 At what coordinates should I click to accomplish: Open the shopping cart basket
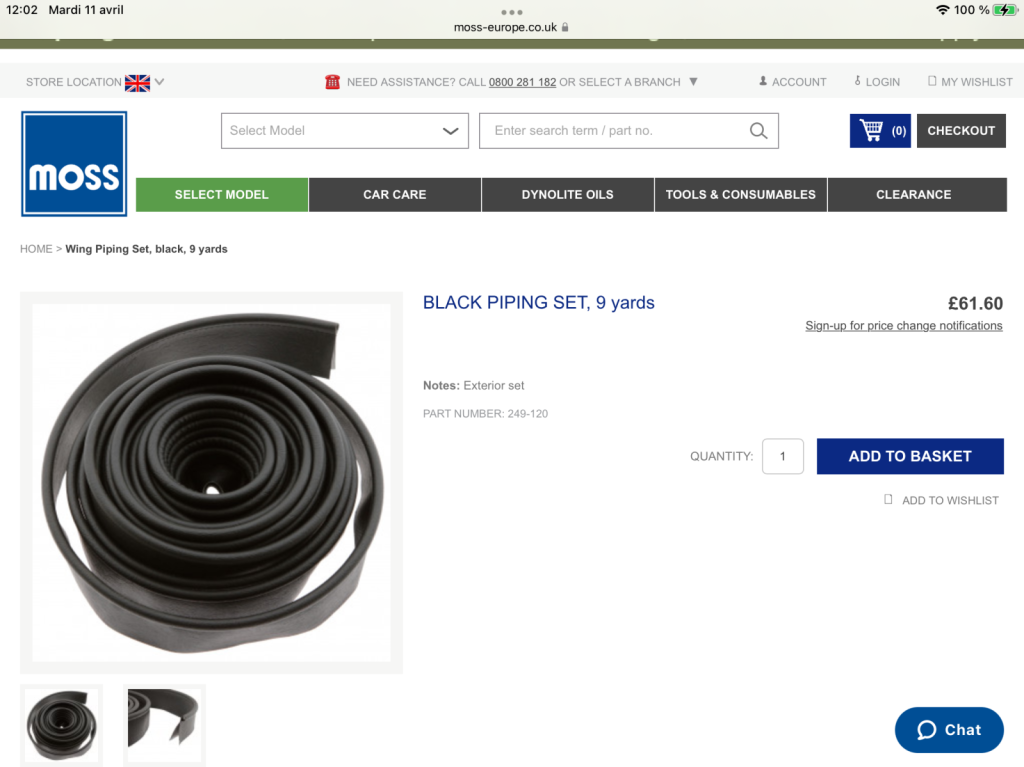[x=880, y=131]
